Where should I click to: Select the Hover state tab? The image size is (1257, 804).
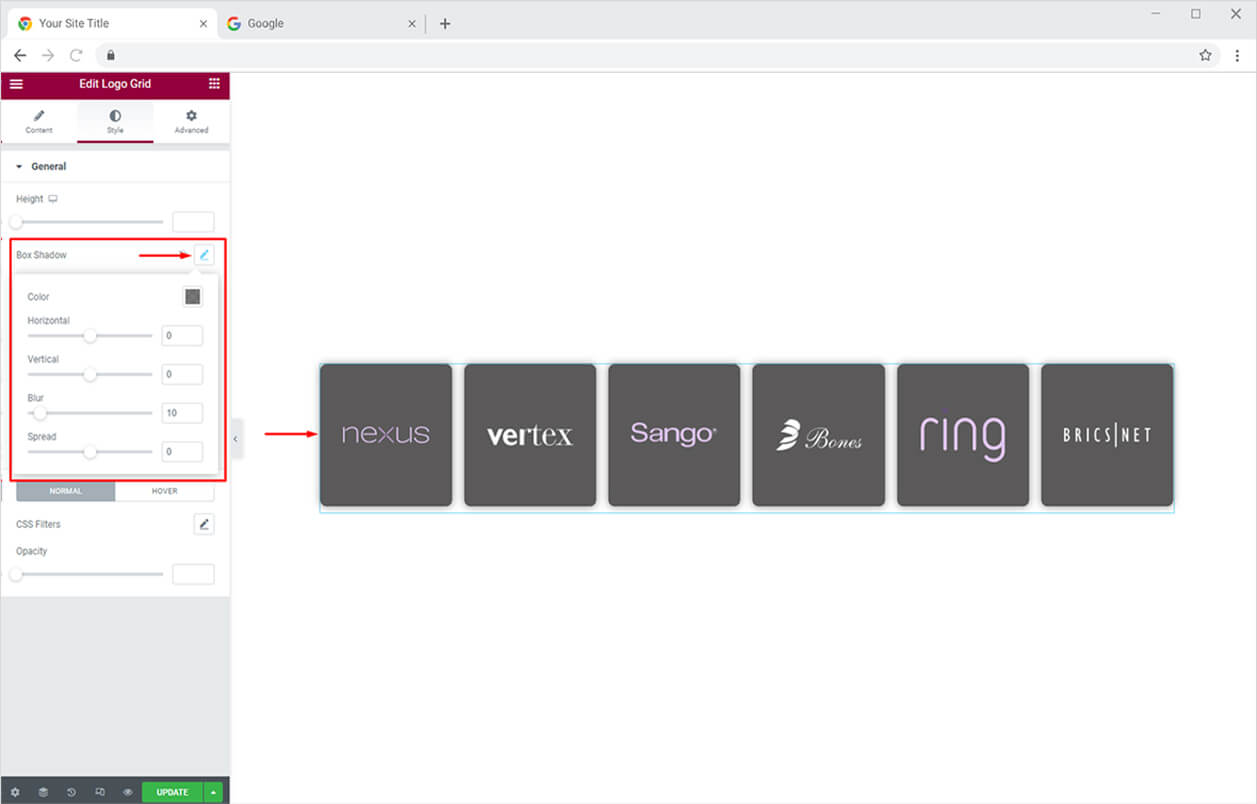click(164, 491)
